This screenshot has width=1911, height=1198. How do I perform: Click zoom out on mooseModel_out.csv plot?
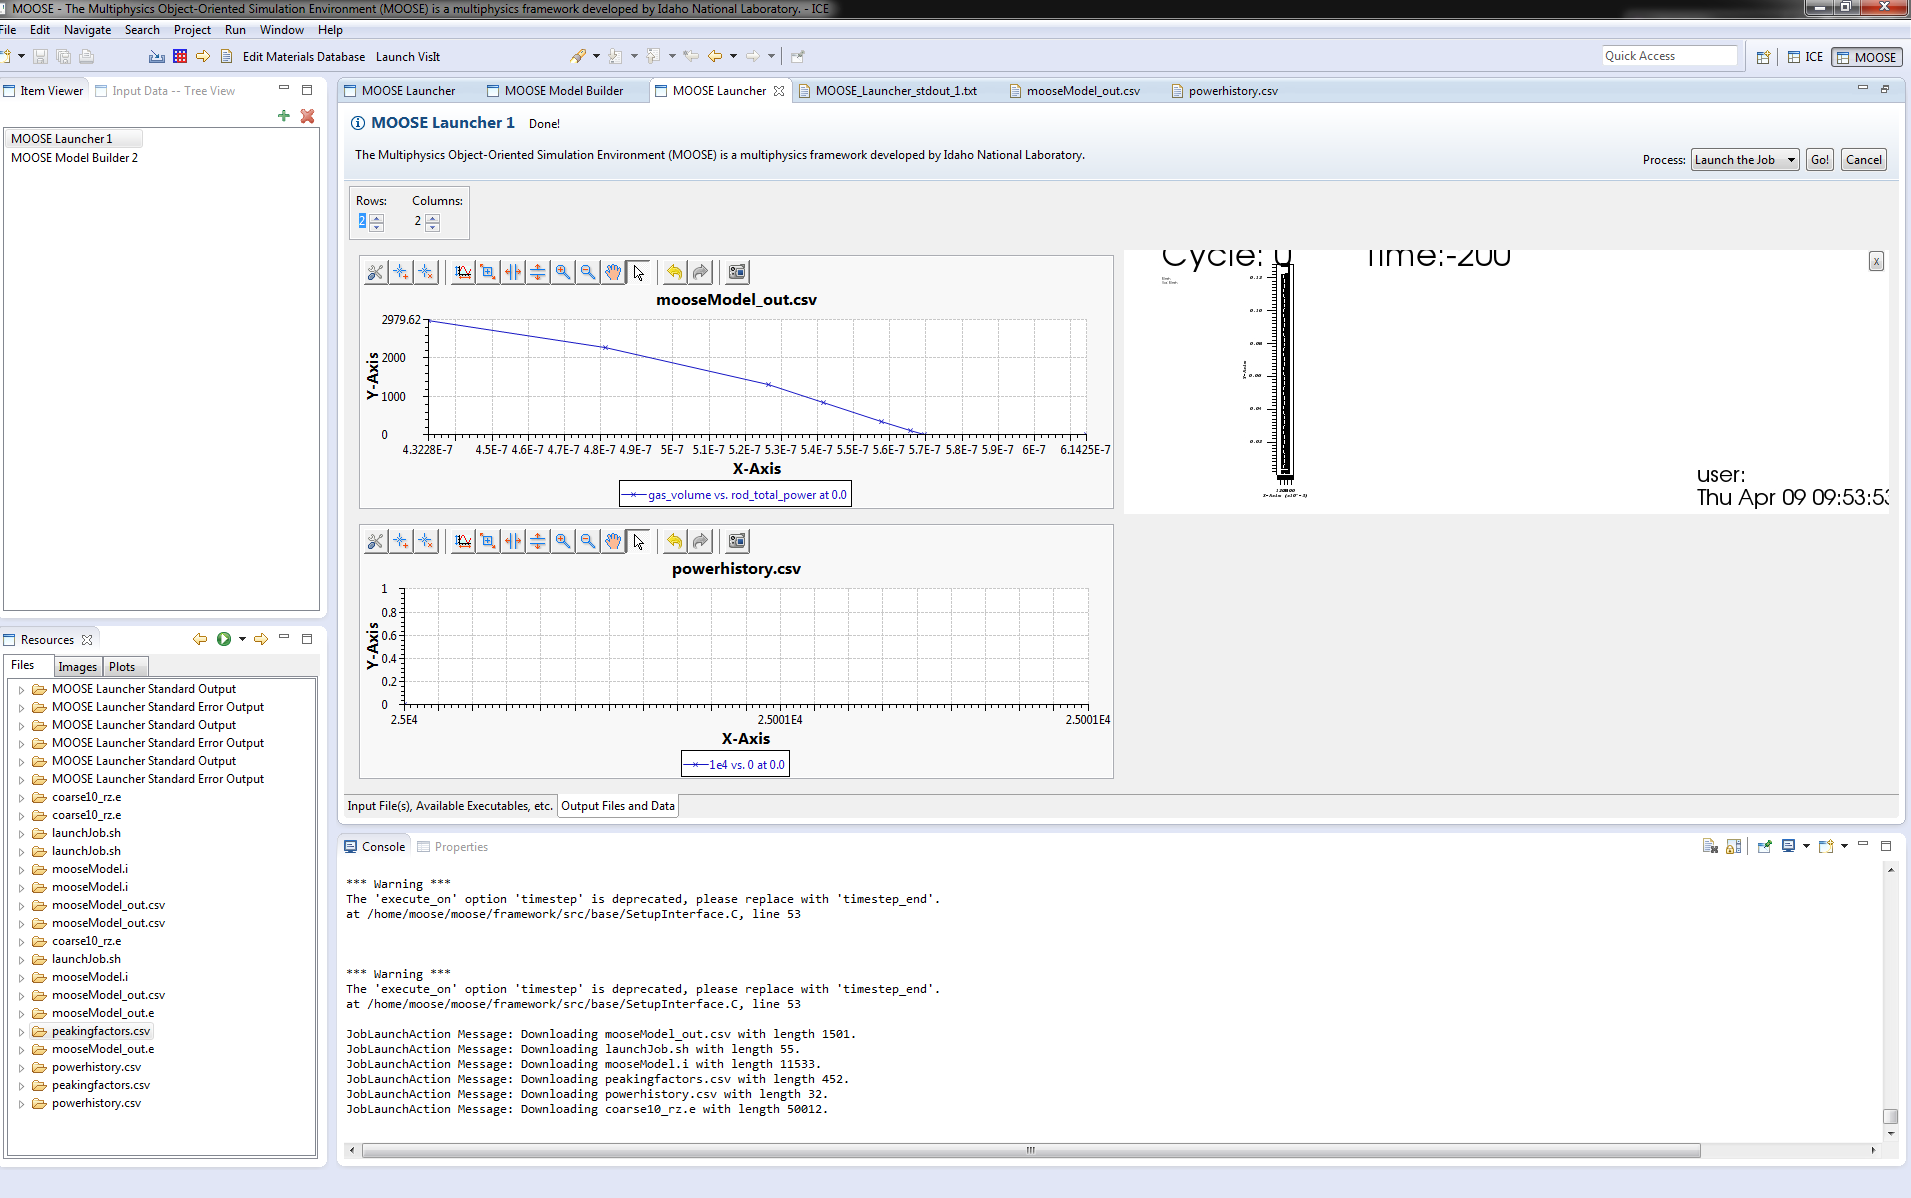click(x=588, y=272)
